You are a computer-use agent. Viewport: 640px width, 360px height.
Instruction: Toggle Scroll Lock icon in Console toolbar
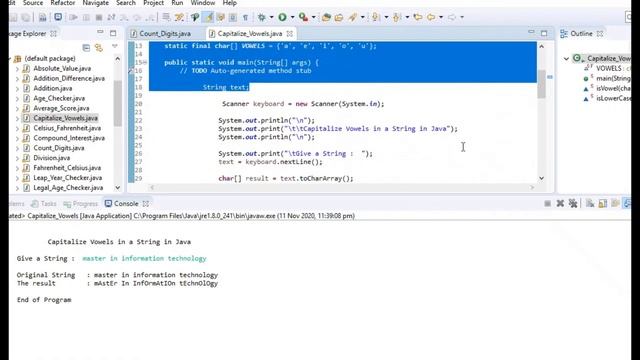click(x=602, y=203)
